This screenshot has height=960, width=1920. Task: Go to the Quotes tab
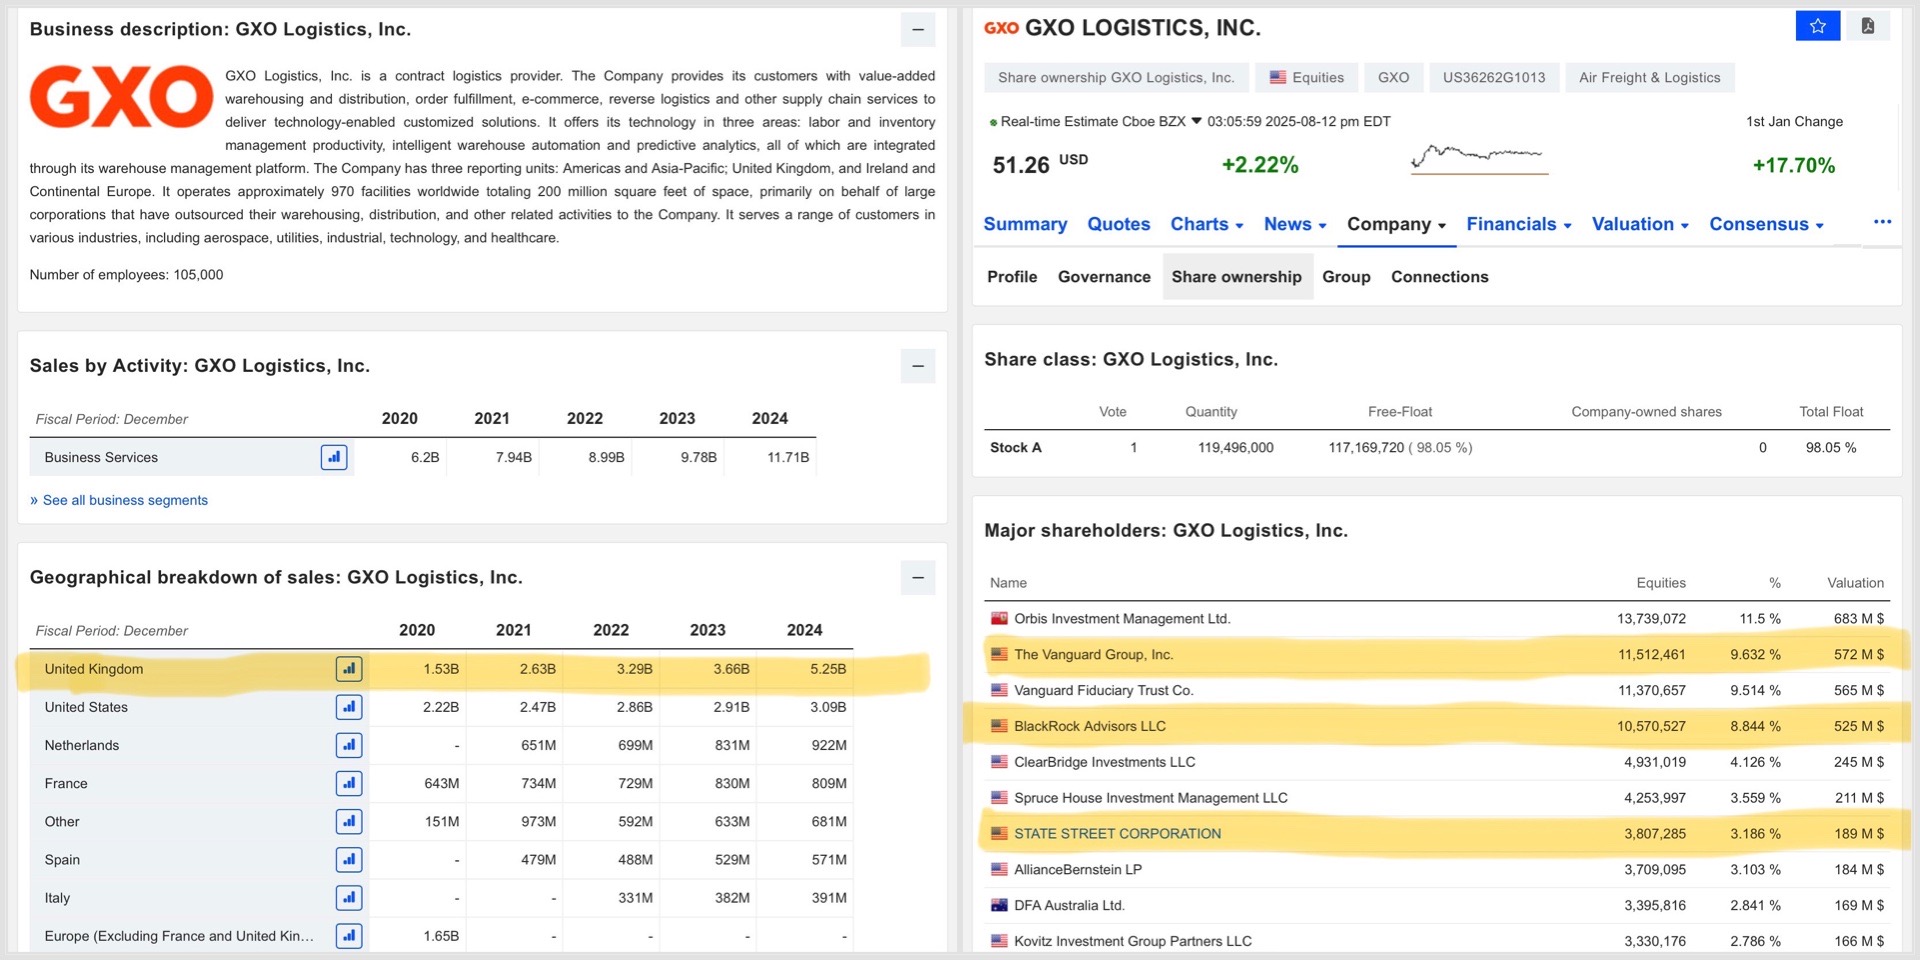click(x=1119, y=224)
